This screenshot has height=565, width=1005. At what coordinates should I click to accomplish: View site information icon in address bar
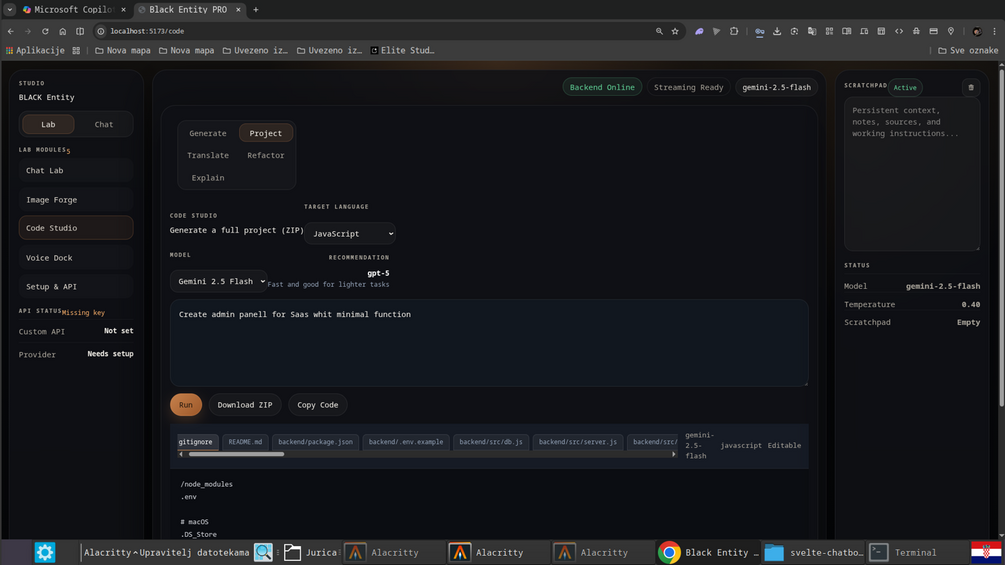(x=101, y=31)
